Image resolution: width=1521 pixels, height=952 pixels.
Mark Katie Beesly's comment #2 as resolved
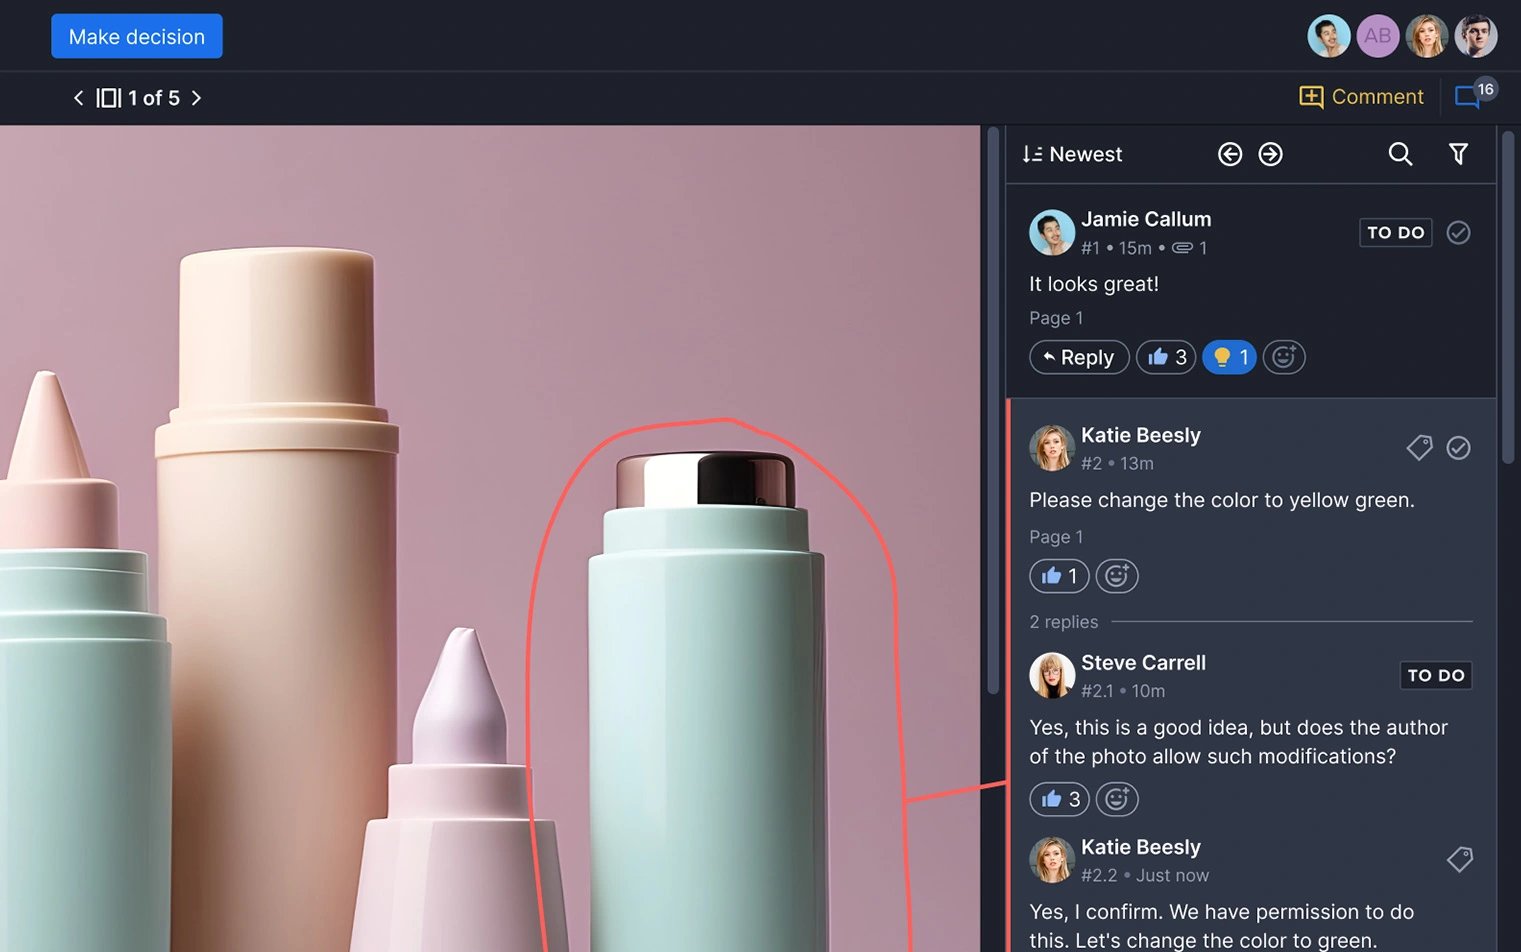click(x=1458, y=448)
